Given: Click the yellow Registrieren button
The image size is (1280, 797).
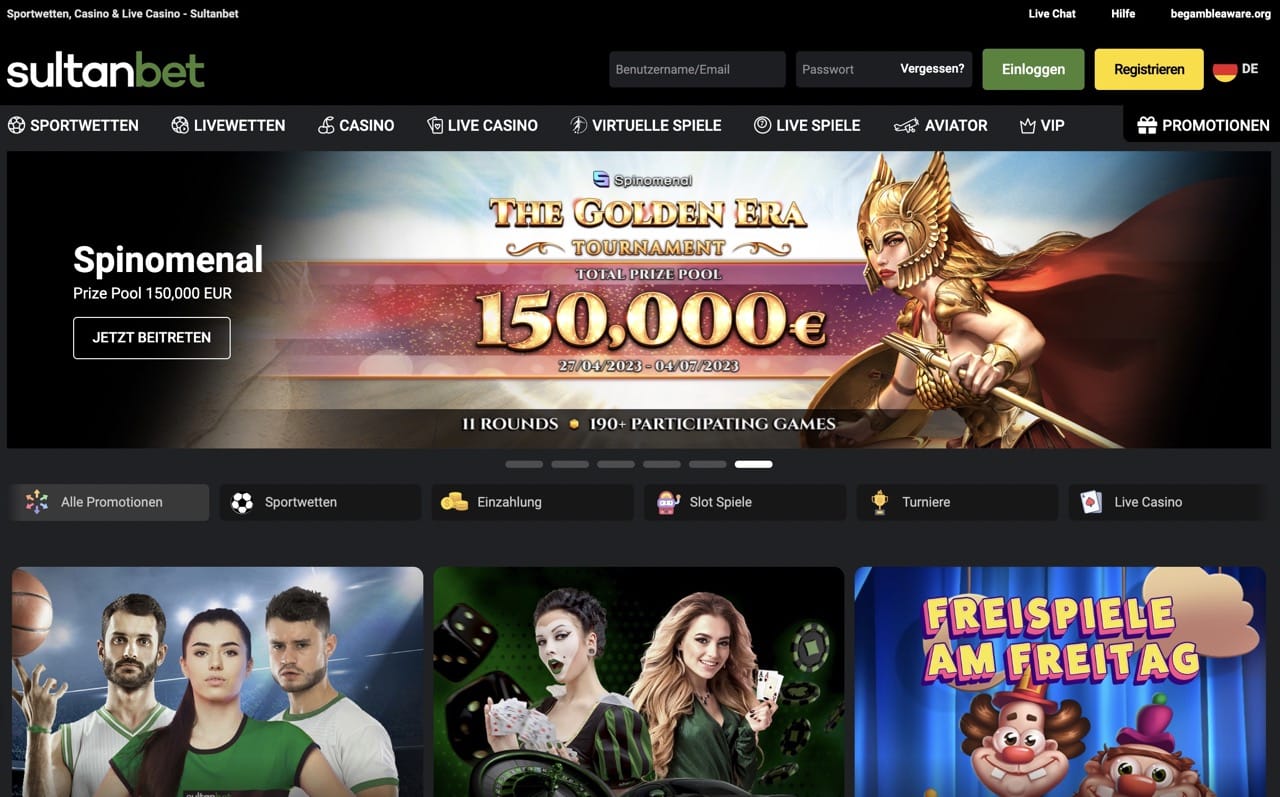Looking at the screenshot, I should (x=1149, y=69).
